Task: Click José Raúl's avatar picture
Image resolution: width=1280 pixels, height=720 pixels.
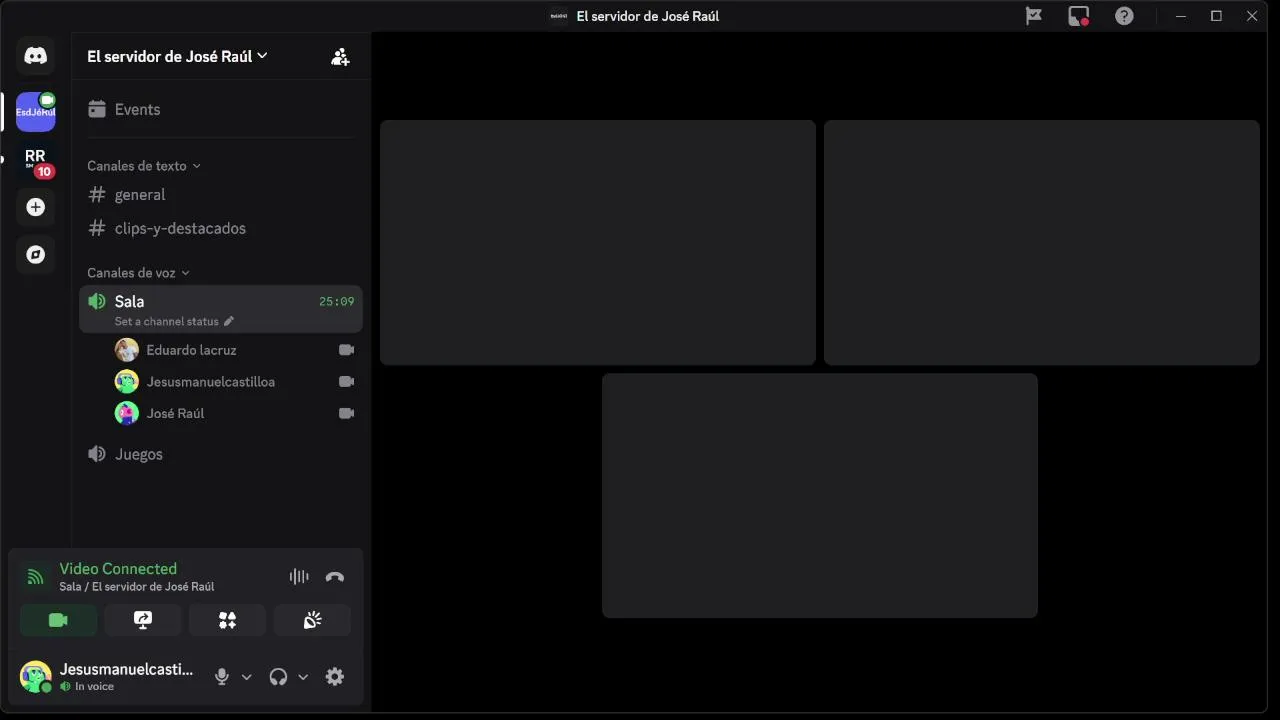Action: coord(126,413)
